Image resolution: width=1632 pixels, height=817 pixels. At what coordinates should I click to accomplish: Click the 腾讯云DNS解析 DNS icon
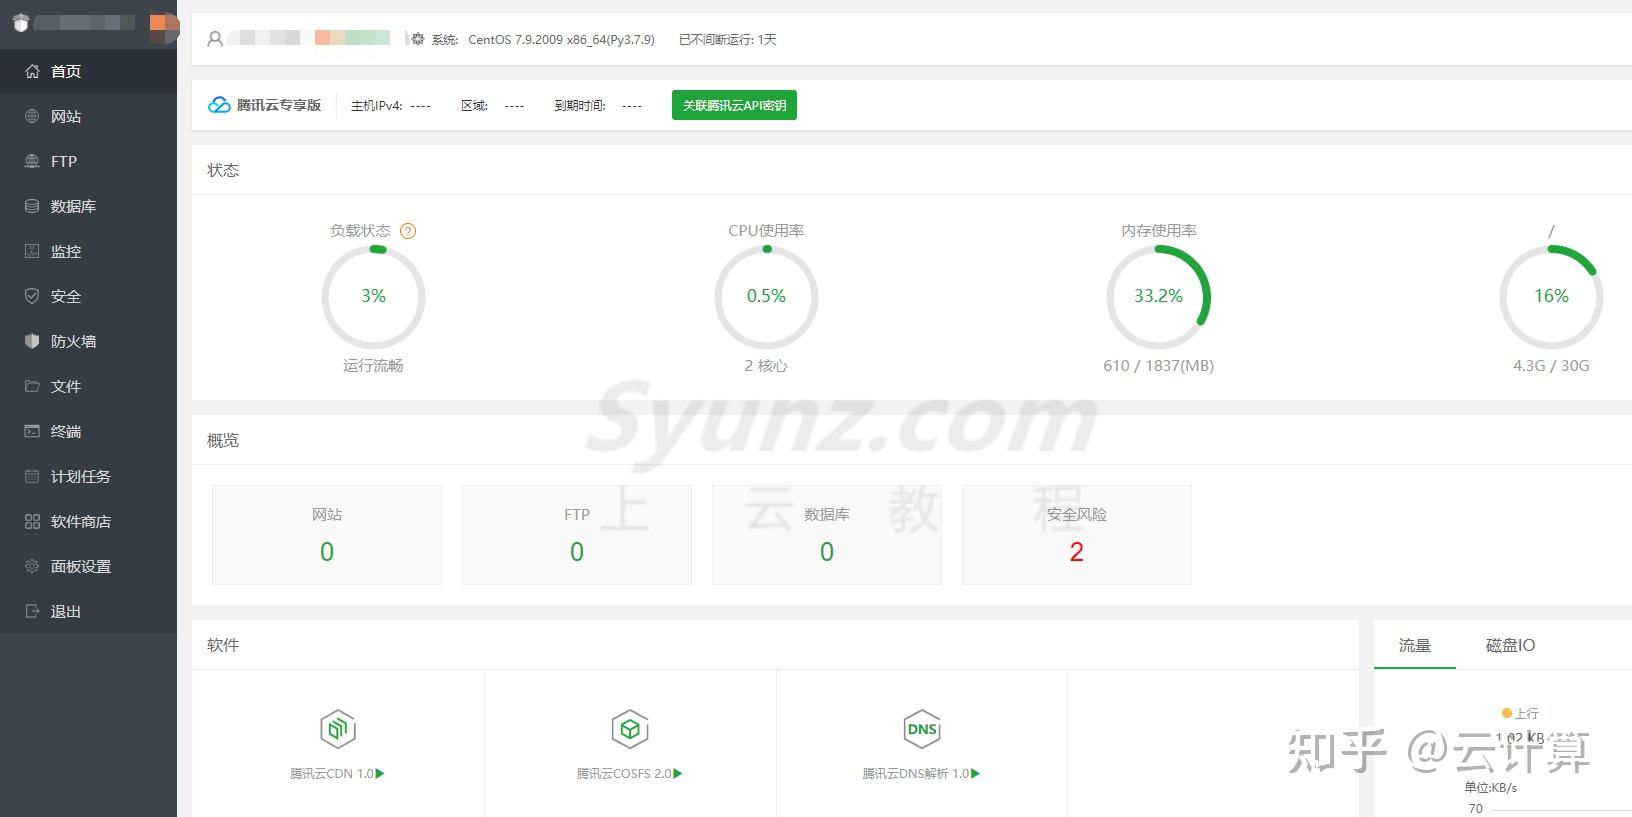click(x=922, y=729)
